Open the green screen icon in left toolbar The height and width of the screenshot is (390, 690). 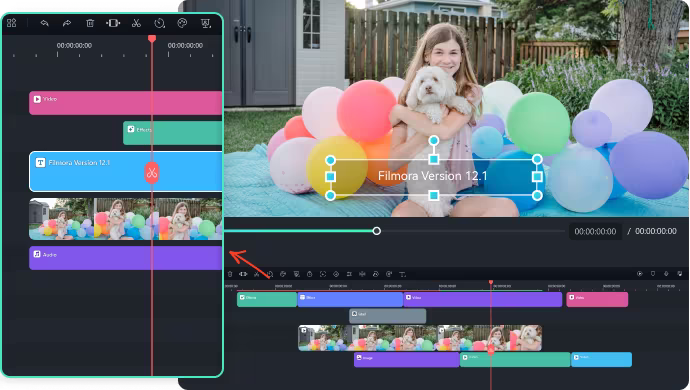[x=206, y=23]
